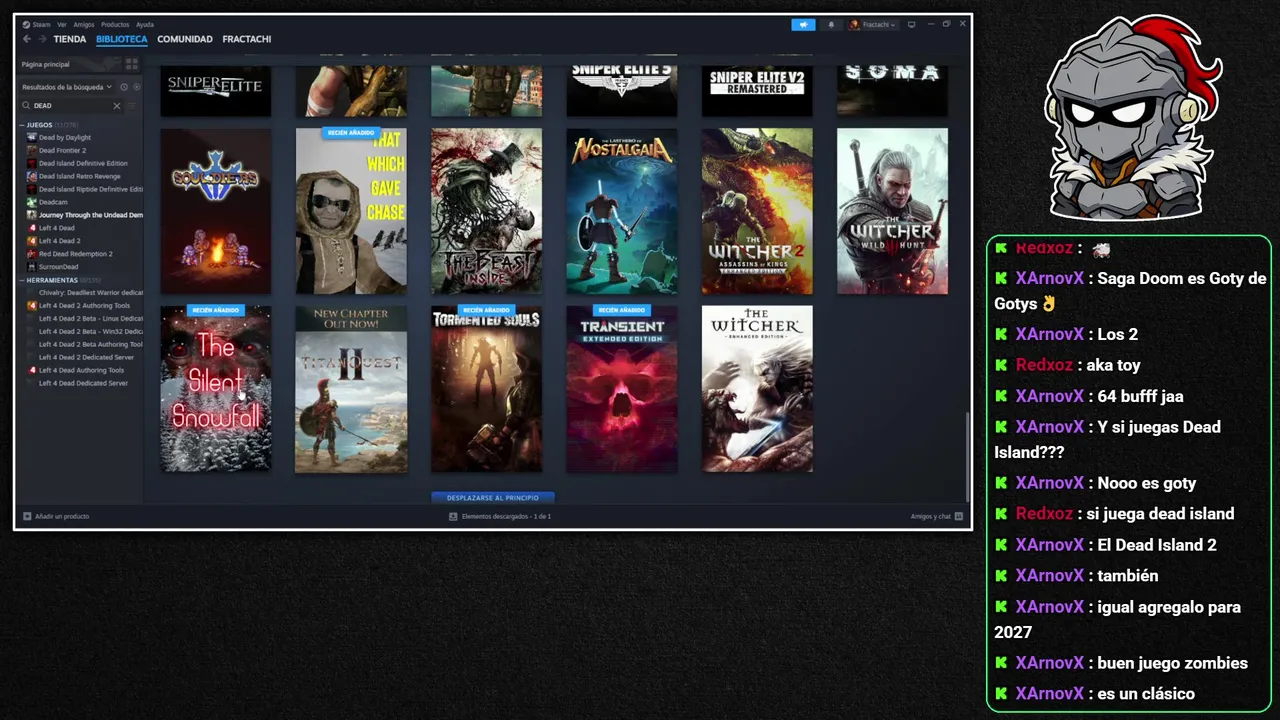Open Transient Extended Edition cover
1280x720 pixels.
(622, 389)
